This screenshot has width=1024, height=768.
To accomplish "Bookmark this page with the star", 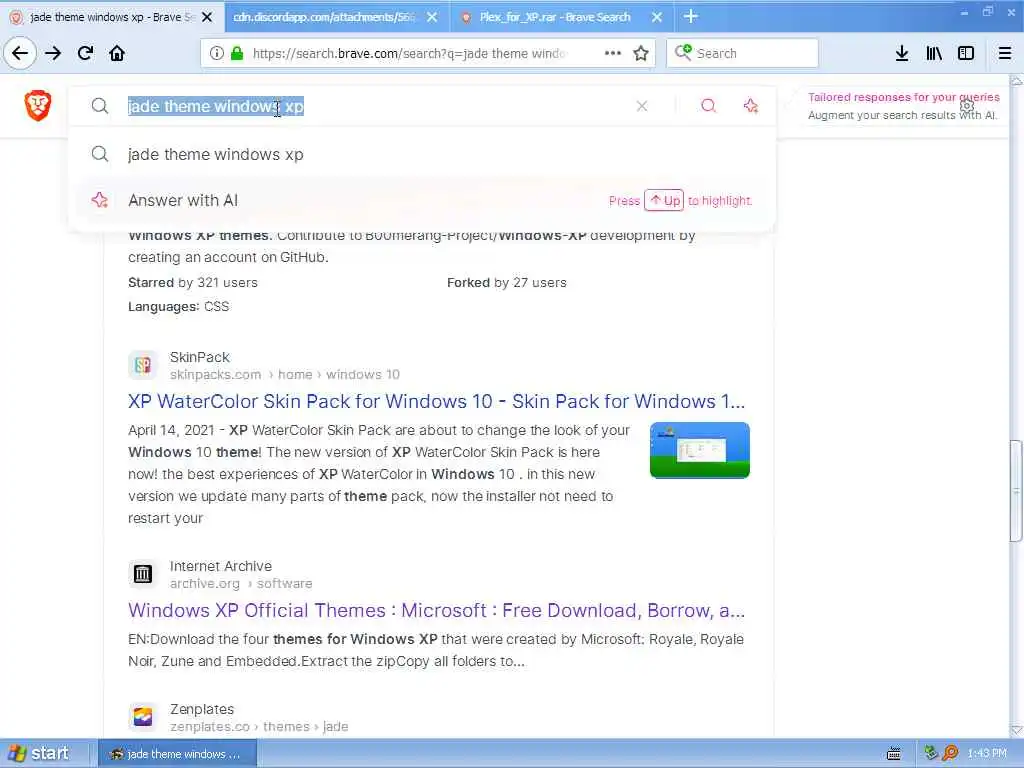I will click(641, 53).
